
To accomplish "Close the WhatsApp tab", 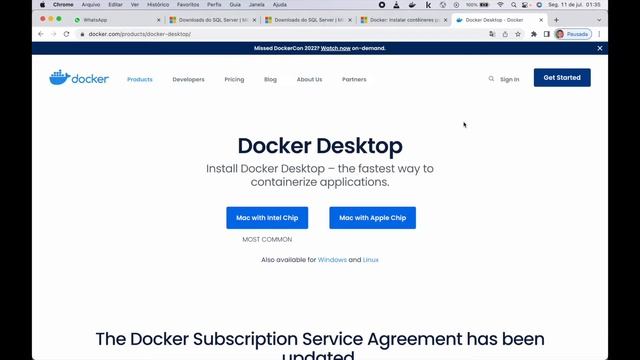I will pos(159,20).
